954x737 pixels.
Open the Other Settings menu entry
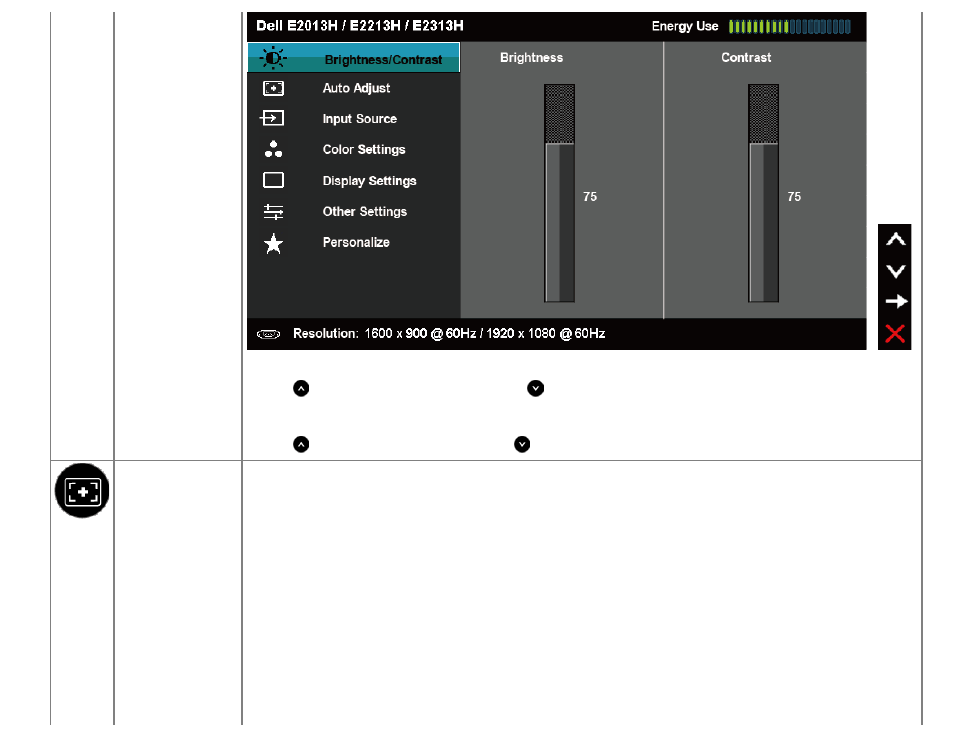[364, 212]
